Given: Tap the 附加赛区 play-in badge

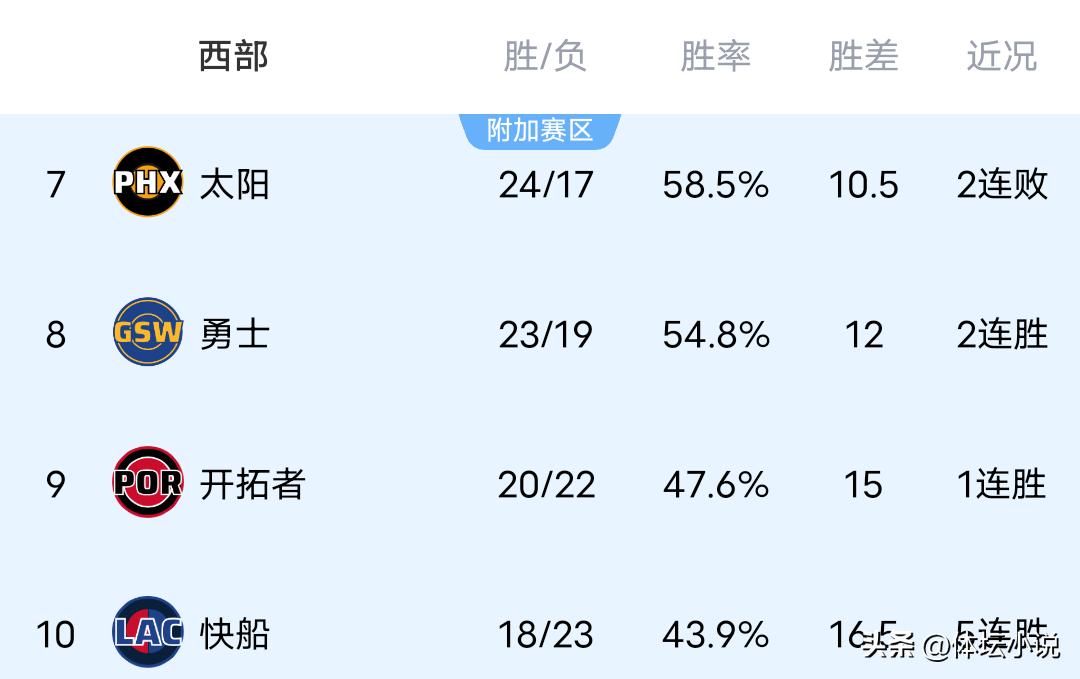Looking at the screenshot, I should (540, 131).
